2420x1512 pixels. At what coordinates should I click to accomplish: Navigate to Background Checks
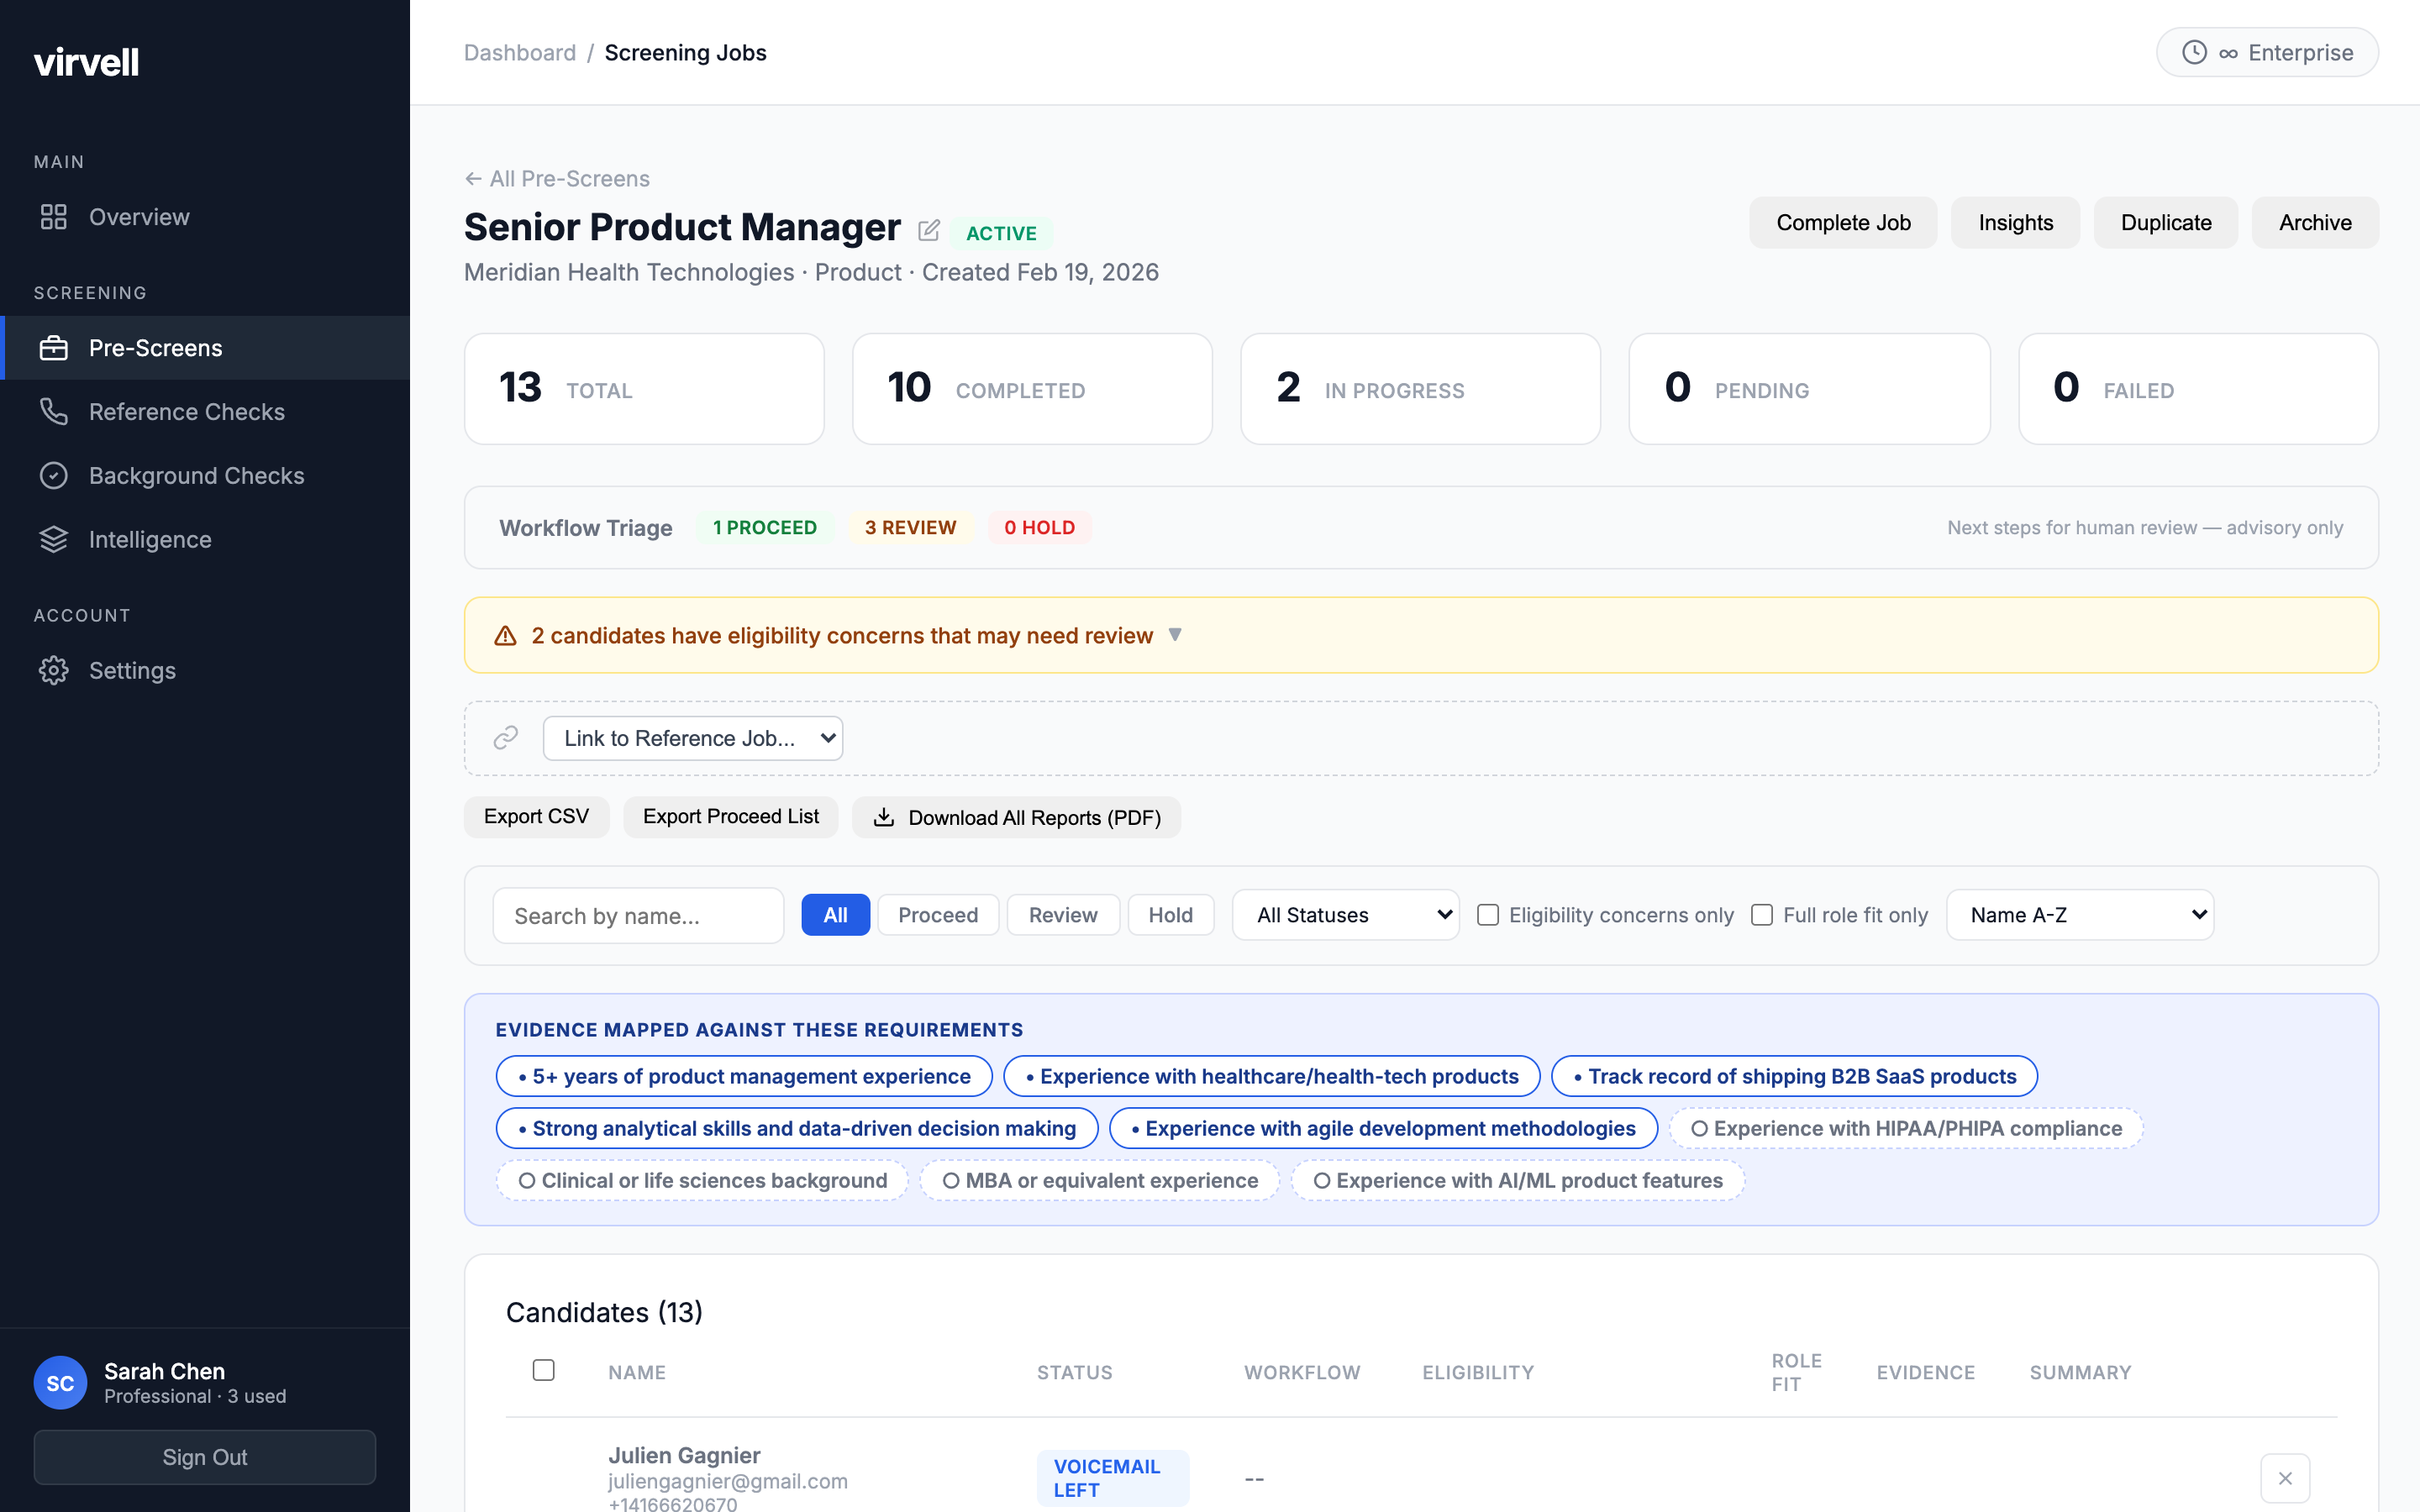click(196, 475)
